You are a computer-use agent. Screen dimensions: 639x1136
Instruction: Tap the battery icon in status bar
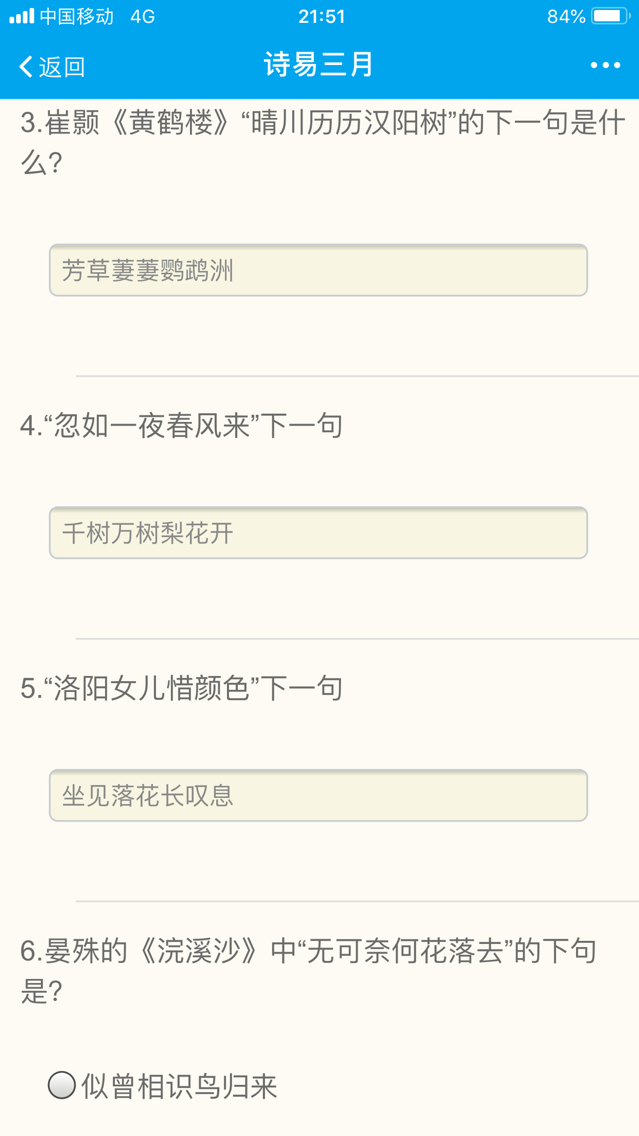[611, 16]
